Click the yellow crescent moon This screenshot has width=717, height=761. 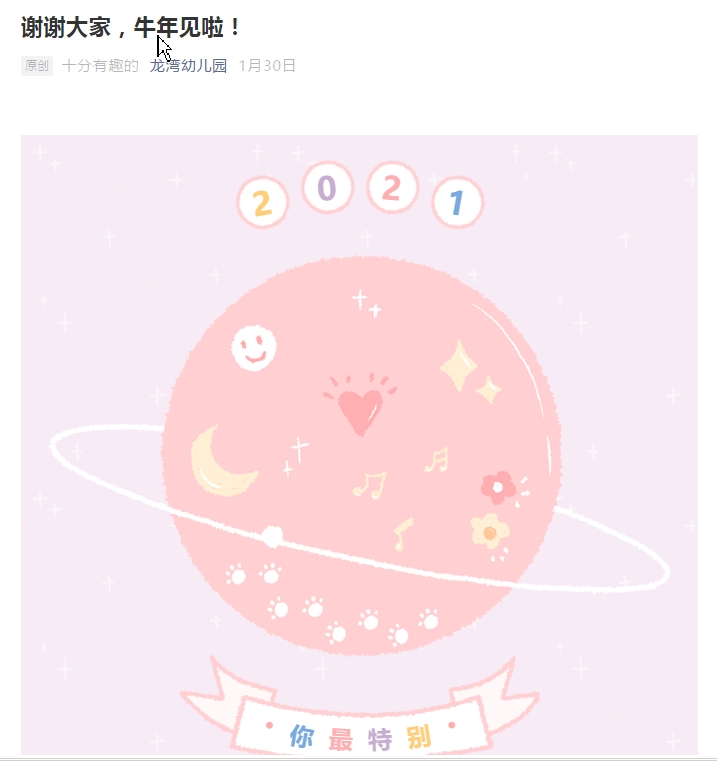(x=222, y=462)
